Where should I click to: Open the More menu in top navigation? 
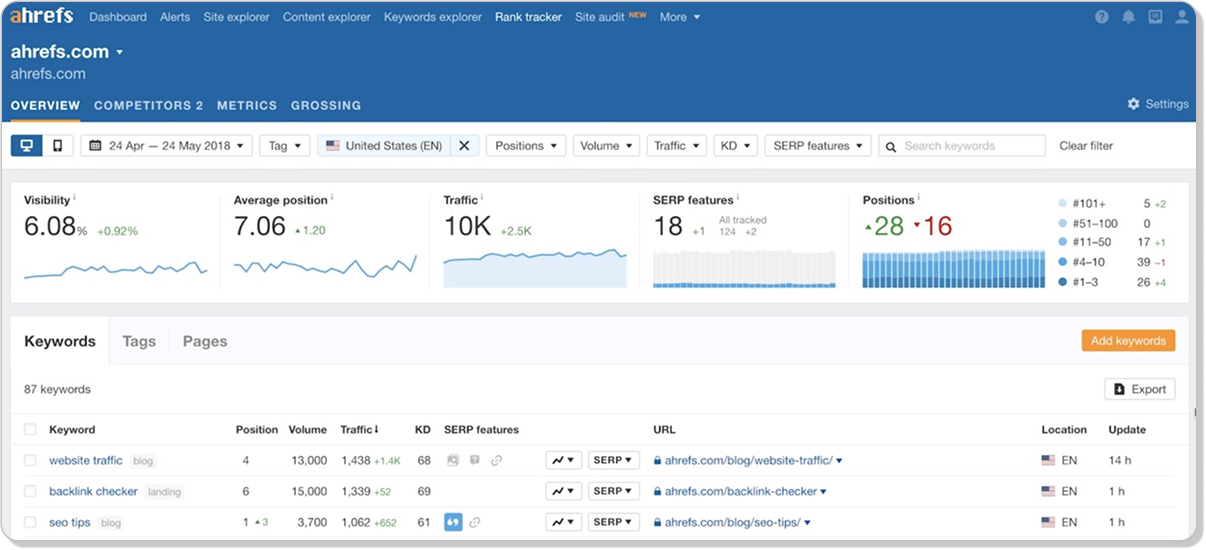pos(680,17)
